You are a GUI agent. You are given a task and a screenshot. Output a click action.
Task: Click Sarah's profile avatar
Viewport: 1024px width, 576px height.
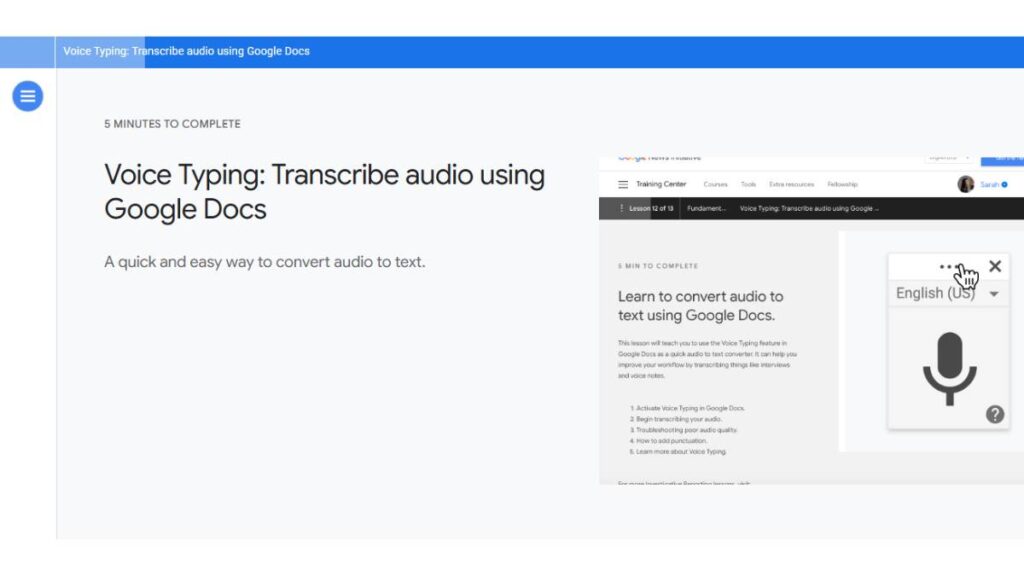coord(966,184)
